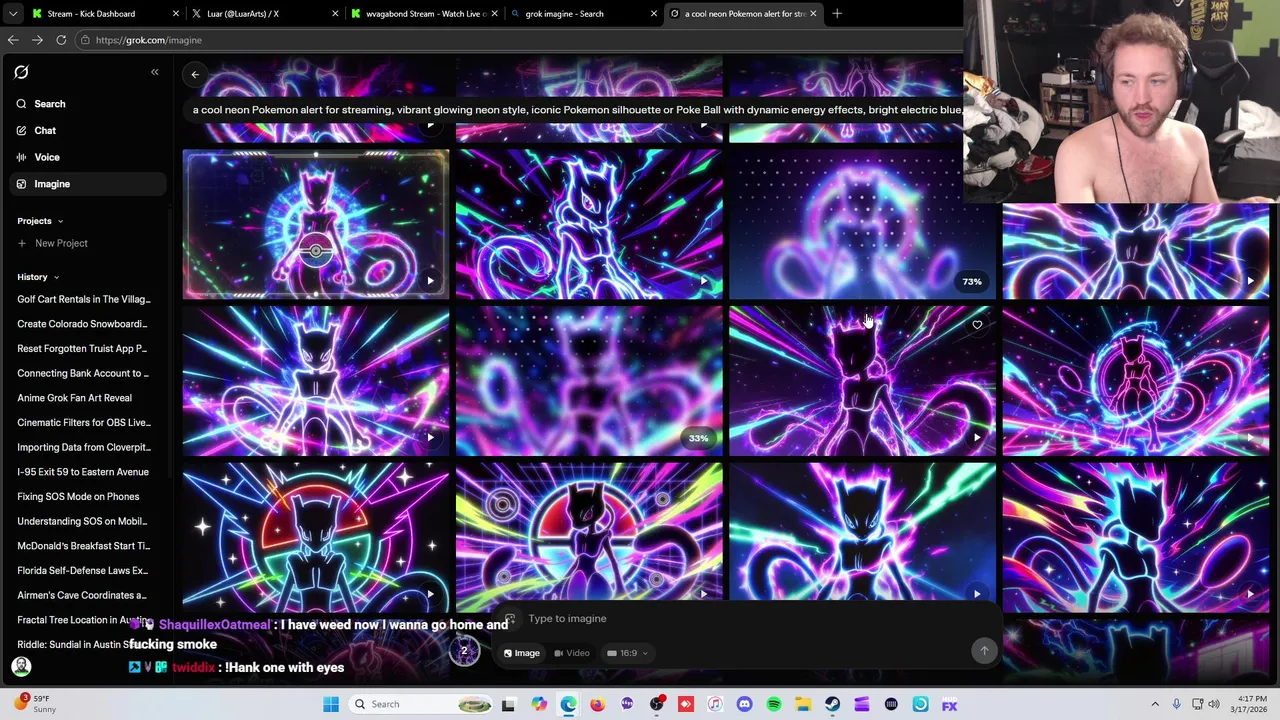Open "Airmen's Cave Coordinates a..." history entry
Viewport: 1280px width, 720px height.
[x=82, y=595]
